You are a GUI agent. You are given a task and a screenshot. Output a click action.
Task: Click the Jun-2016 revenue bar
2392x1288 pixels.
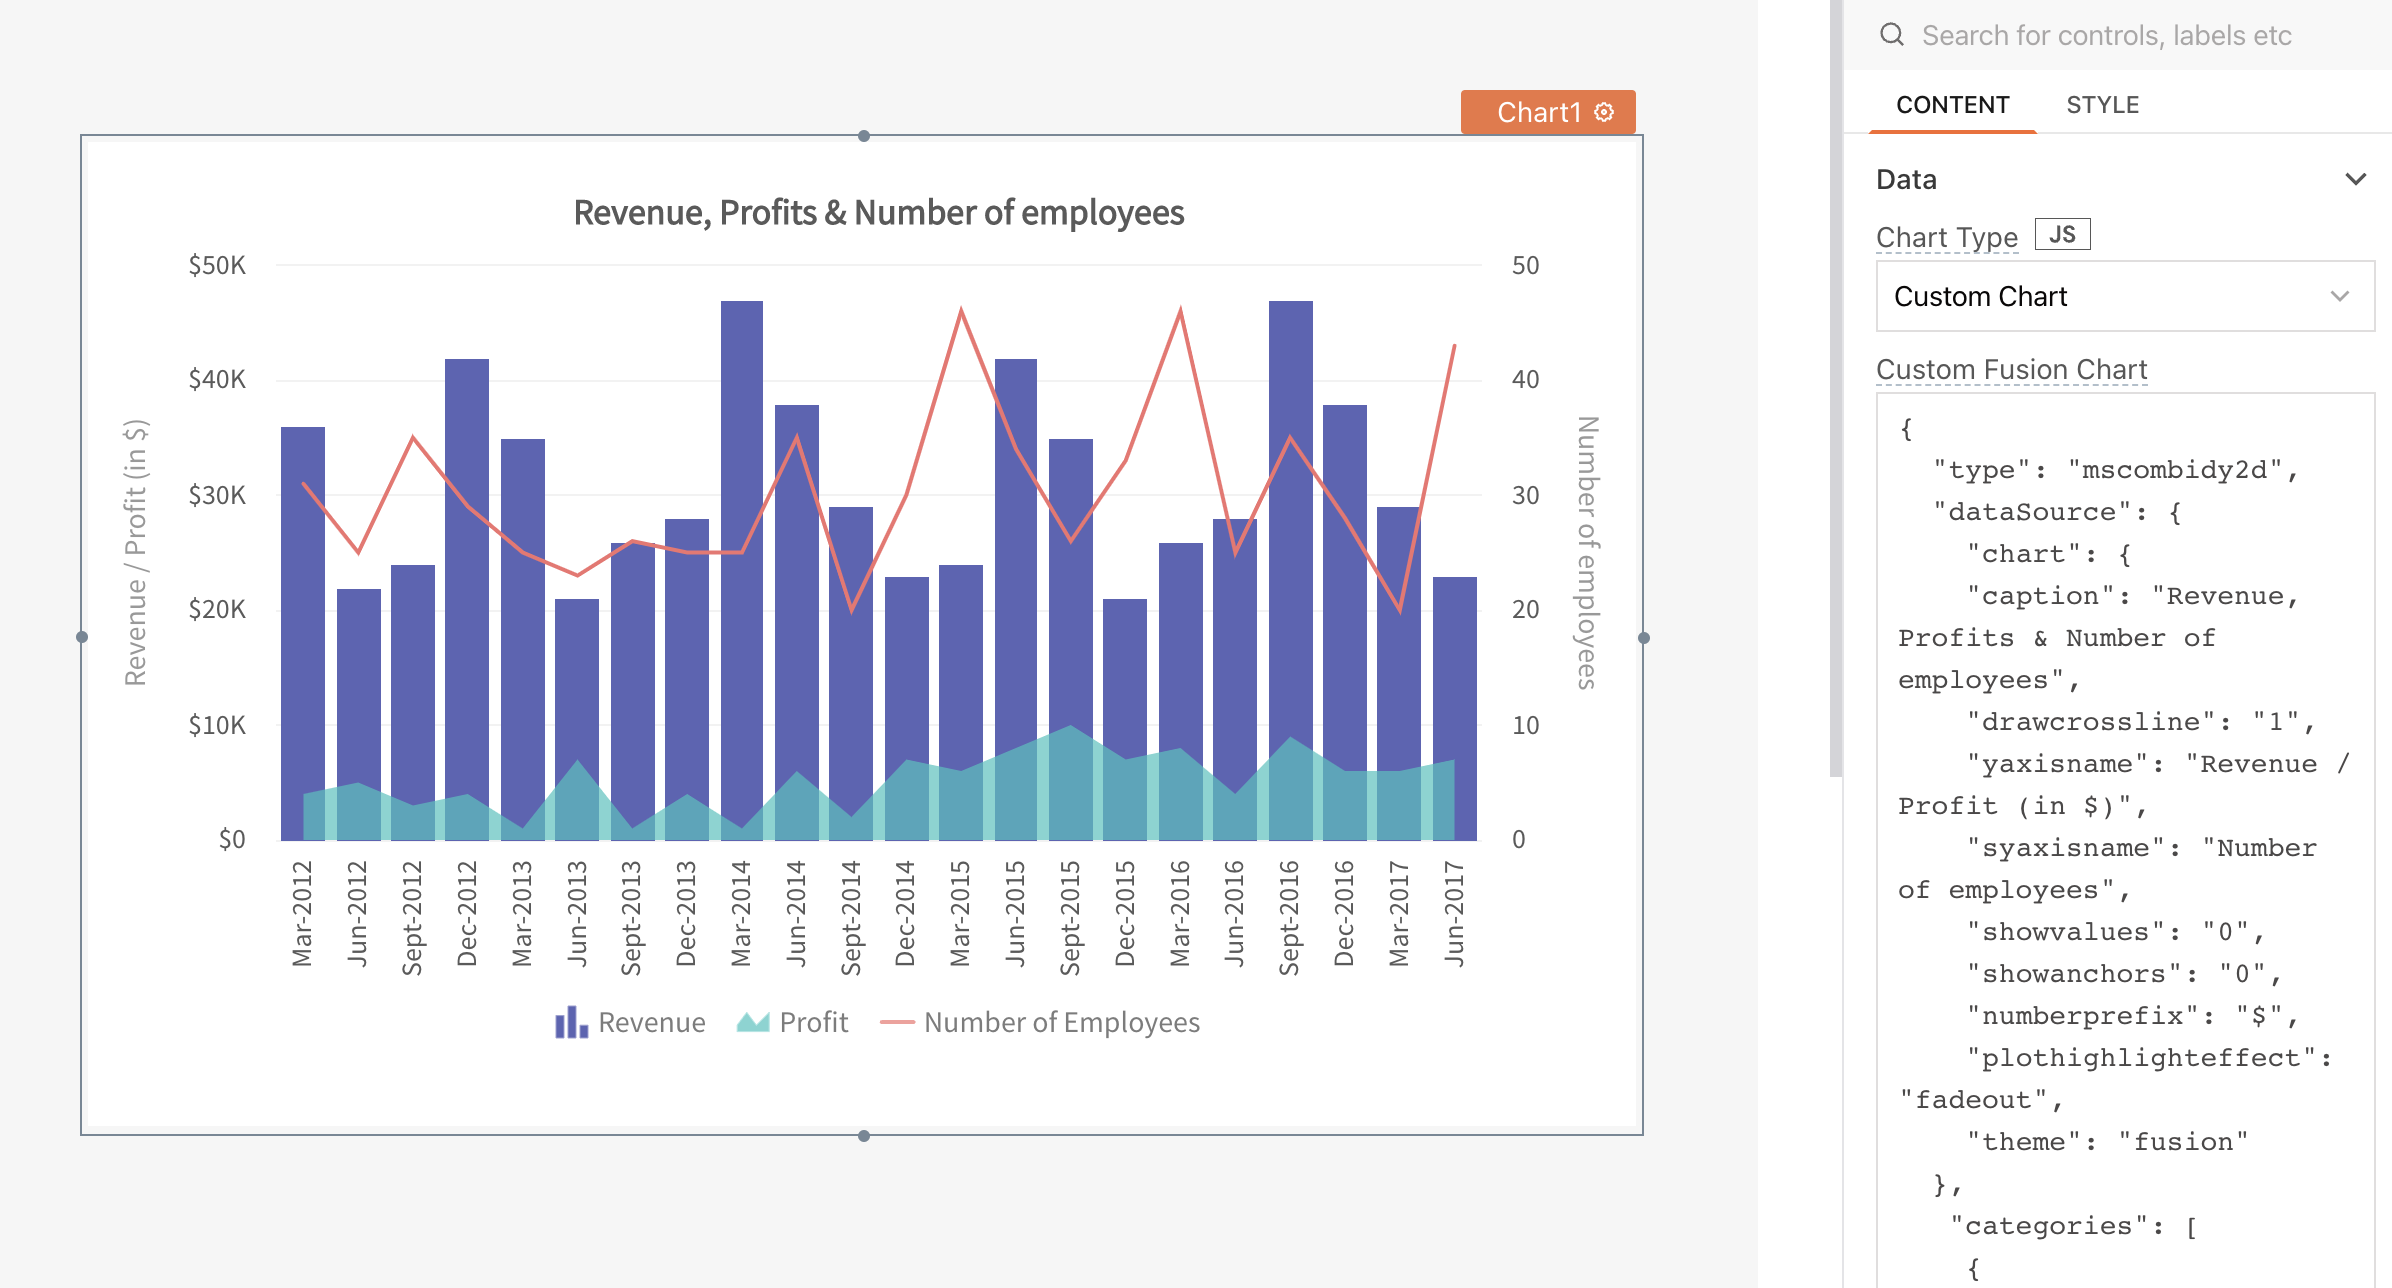1235,679
